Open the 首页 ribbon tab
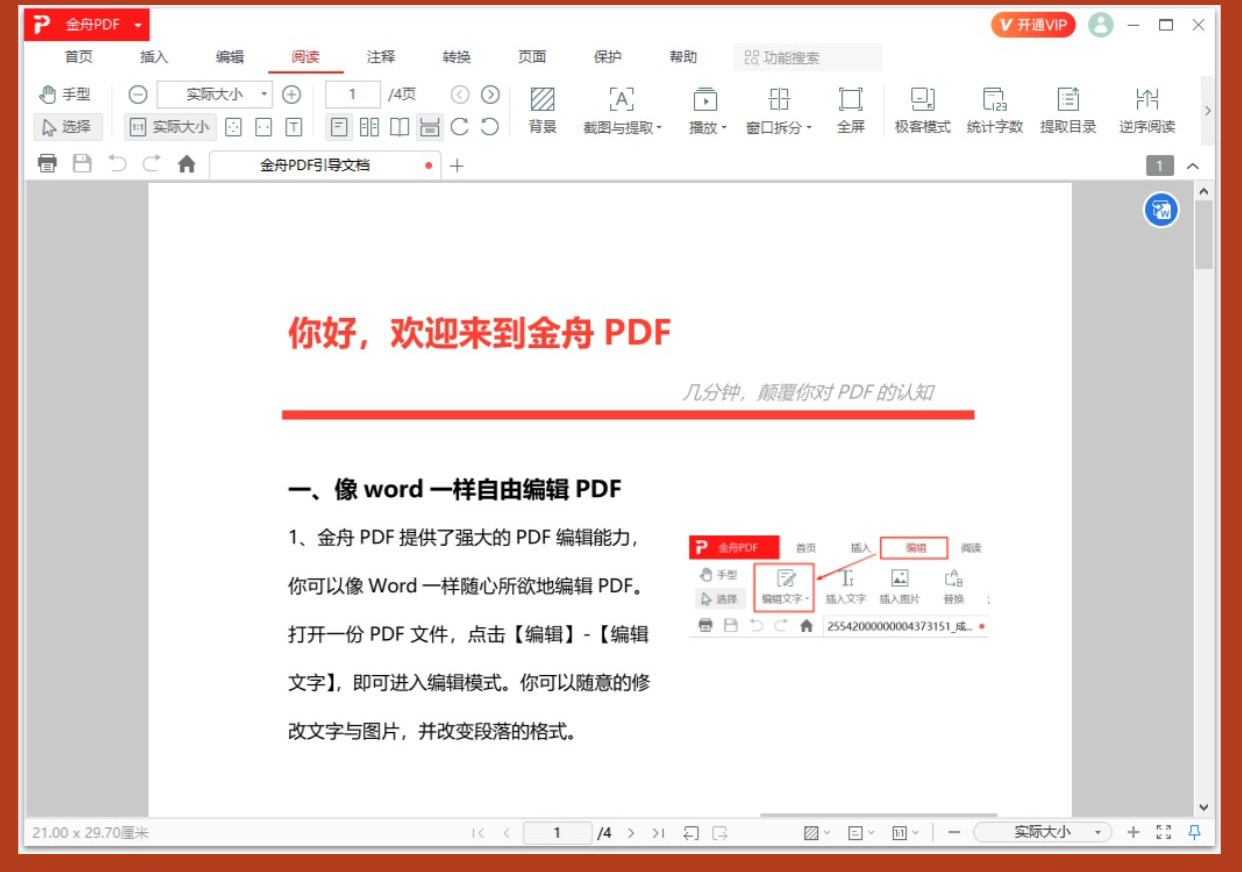 click(x=79, y=57)
